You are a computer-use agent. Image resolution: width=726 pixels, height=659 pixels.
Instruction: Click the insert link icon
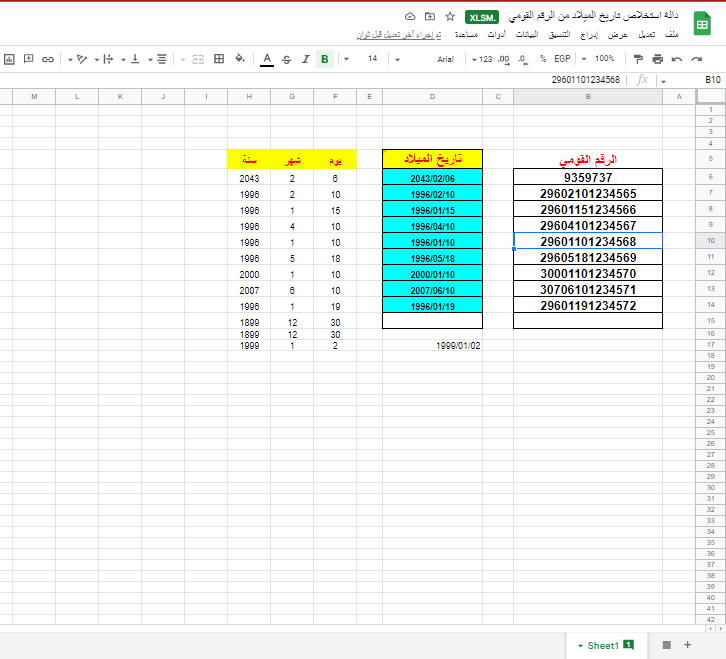(x=48, y=59)
